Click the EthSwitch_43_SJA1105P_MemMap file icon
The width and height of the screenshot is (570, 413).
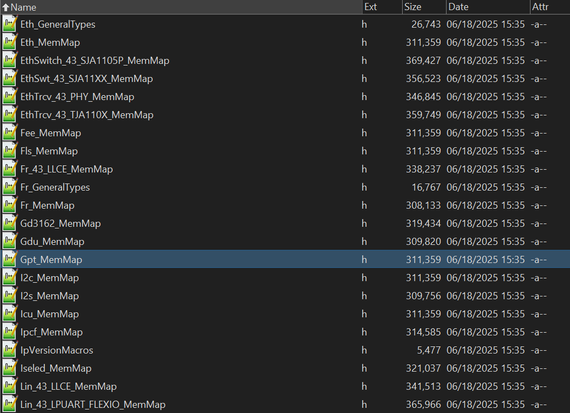tap(9, 61)
